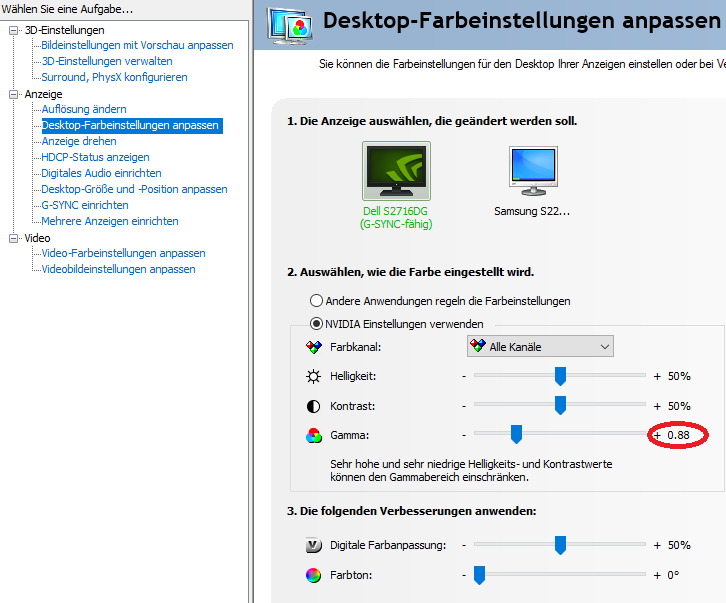
Task: Click the minus sign next to Helligkeit
Action: click(463, 377)
